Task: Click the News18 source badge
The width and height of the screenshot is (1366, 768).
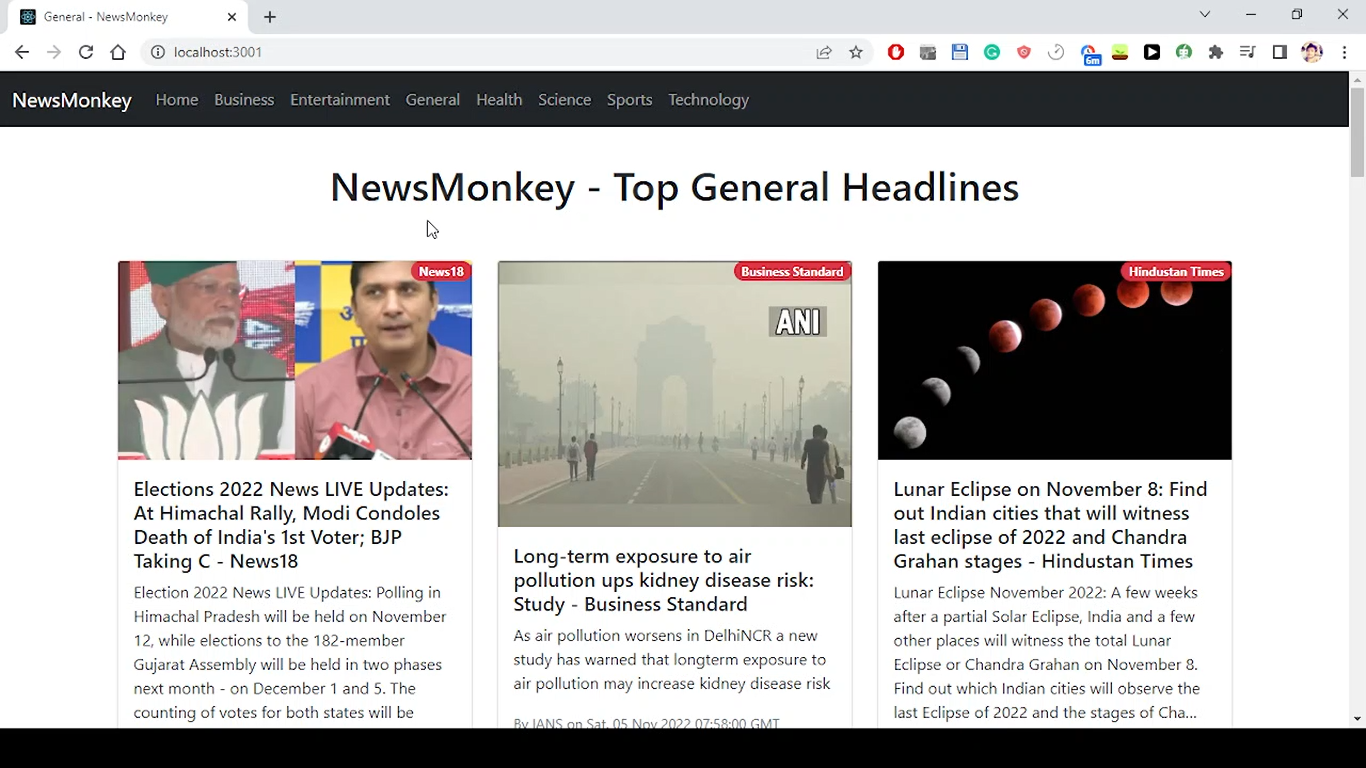Action: click(441, 272)
